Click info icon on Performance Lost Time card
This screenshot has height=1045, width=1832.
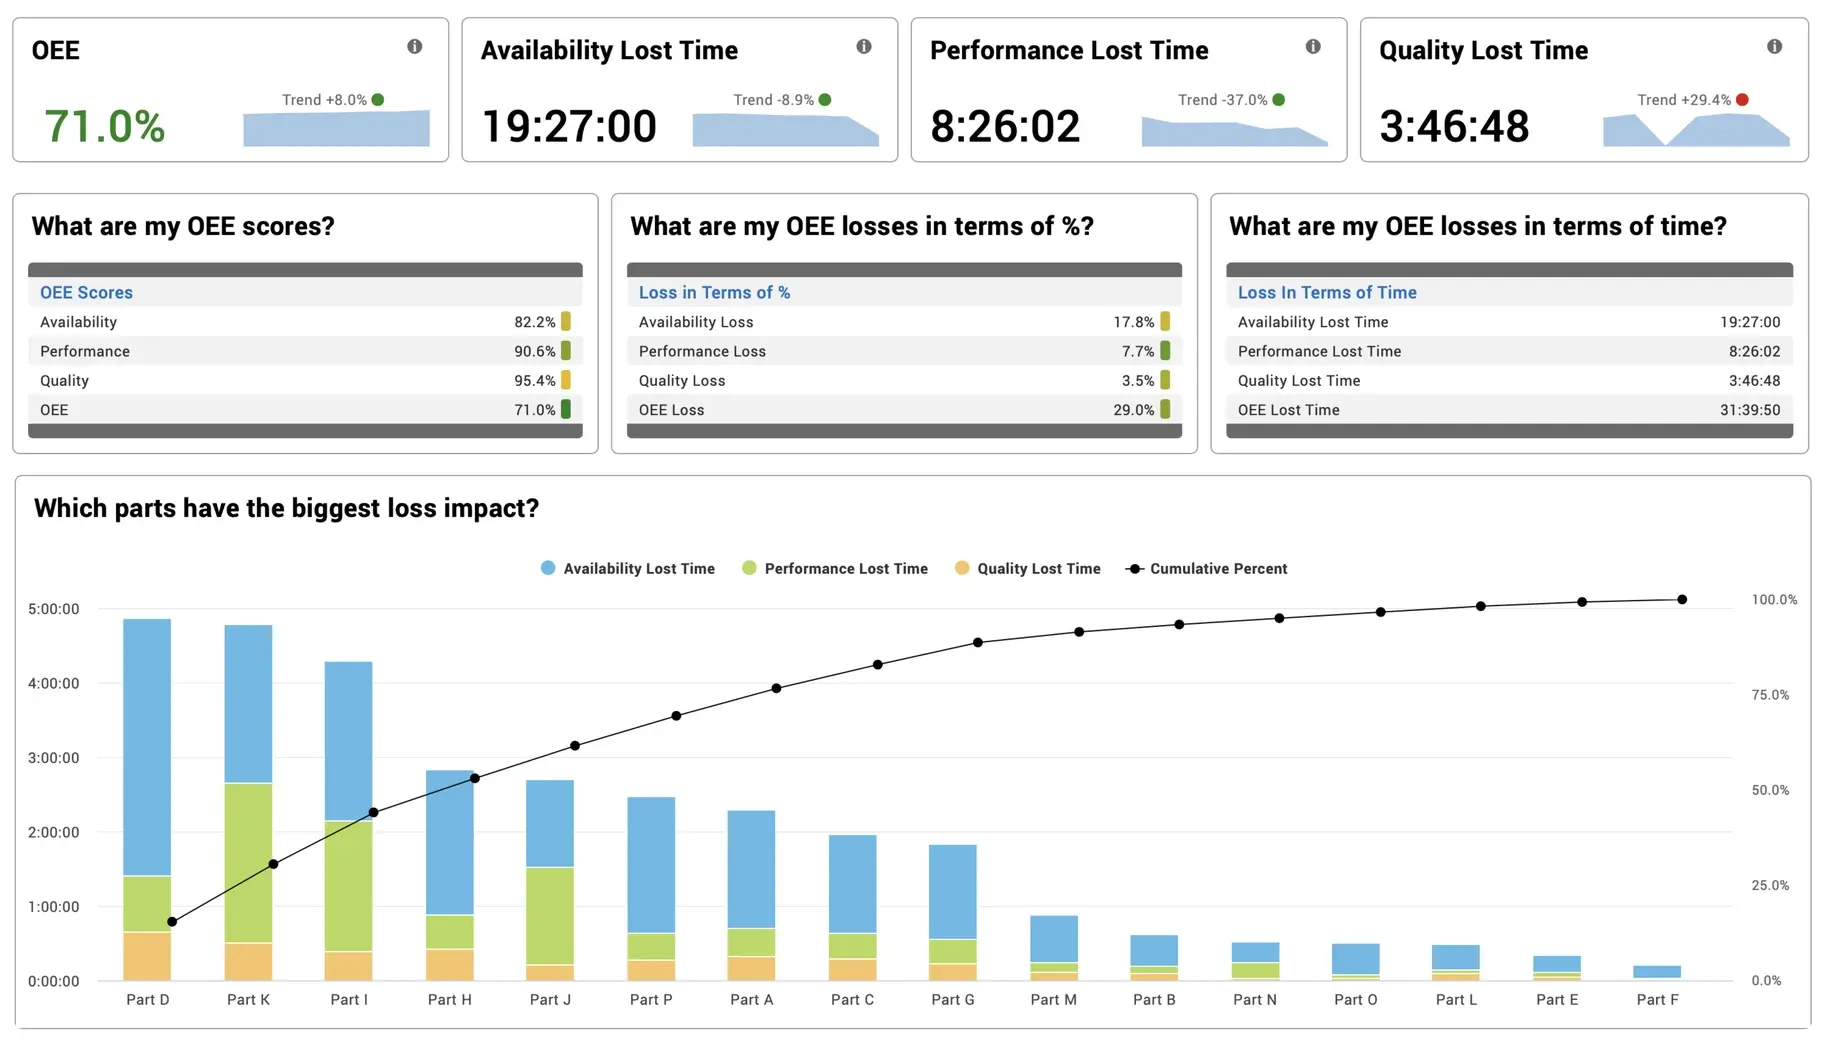(x=1313, y=46)
